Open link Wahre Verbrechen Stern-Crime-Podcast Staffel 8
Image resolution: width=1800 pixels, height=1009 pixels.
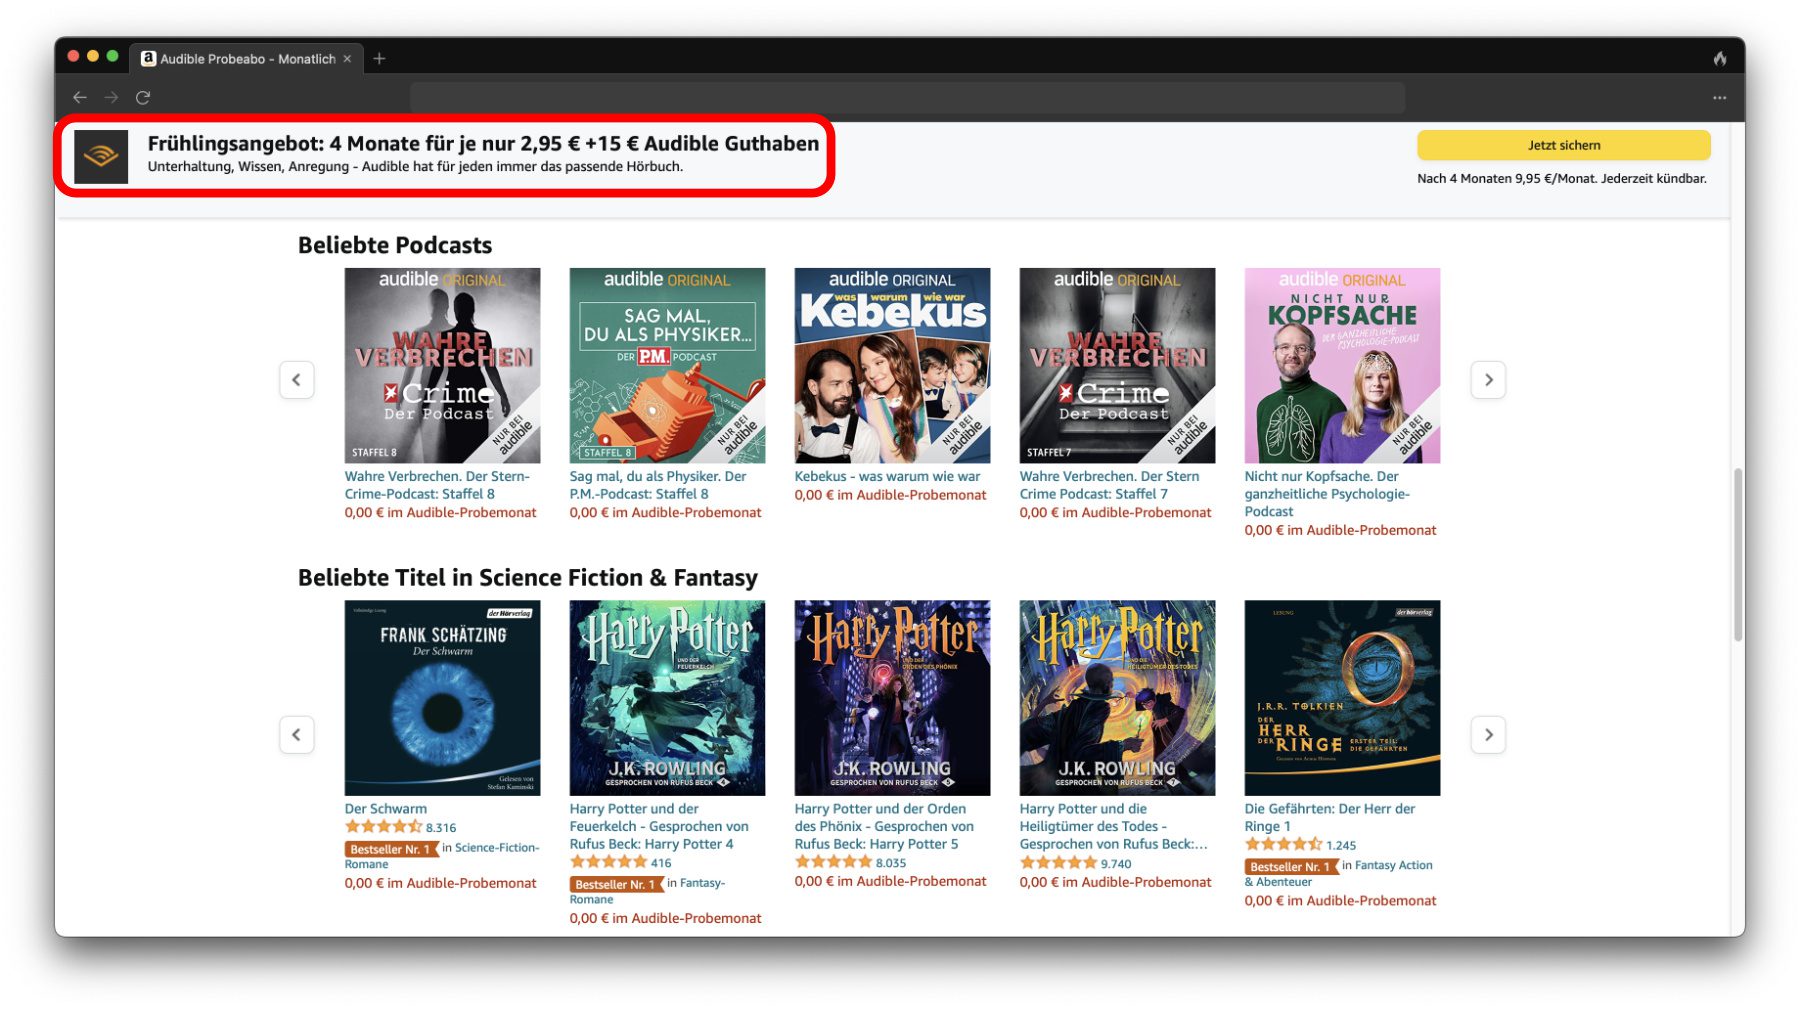click(437, 485)
